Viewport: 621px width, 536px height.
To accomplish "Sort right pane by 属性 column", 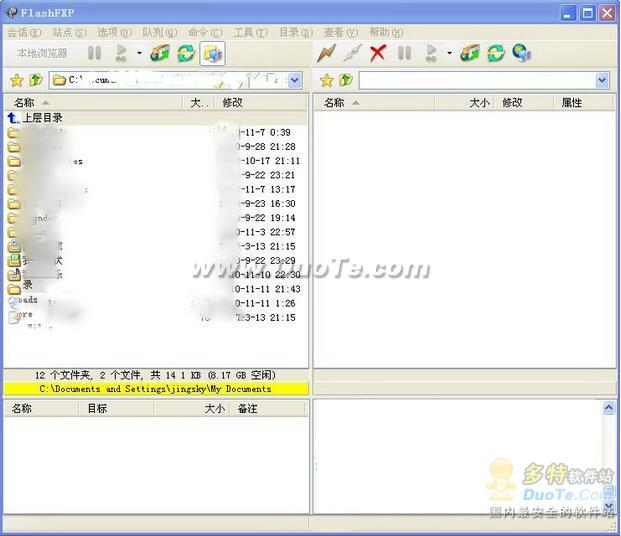I will coord(584,103).
